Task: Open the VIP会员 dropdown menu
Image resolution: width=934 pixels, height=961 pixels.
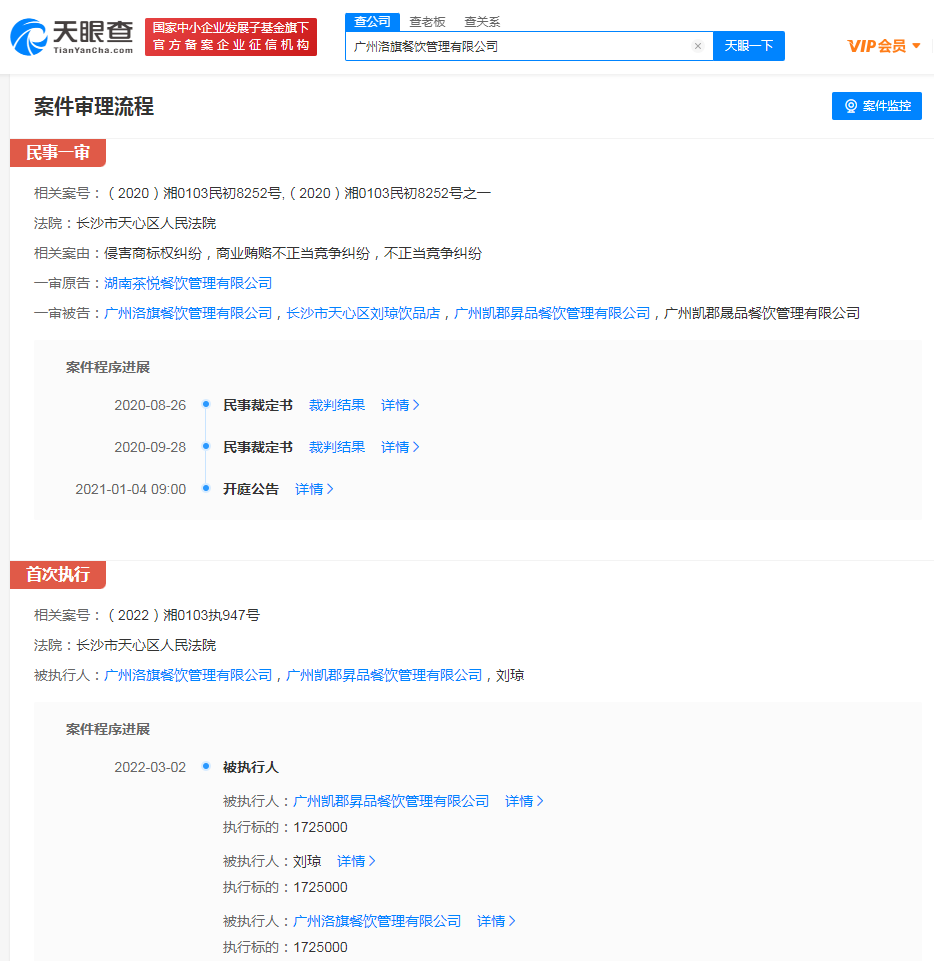Action: 884,46
